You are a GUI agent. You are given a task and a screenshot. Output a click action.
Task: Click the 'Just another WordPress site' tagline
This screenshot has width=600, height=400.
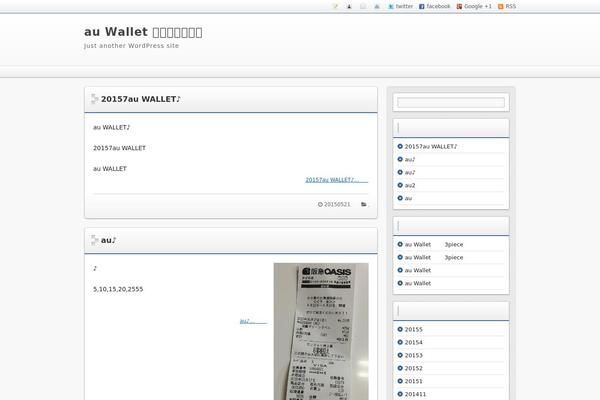tap(132, 46)
